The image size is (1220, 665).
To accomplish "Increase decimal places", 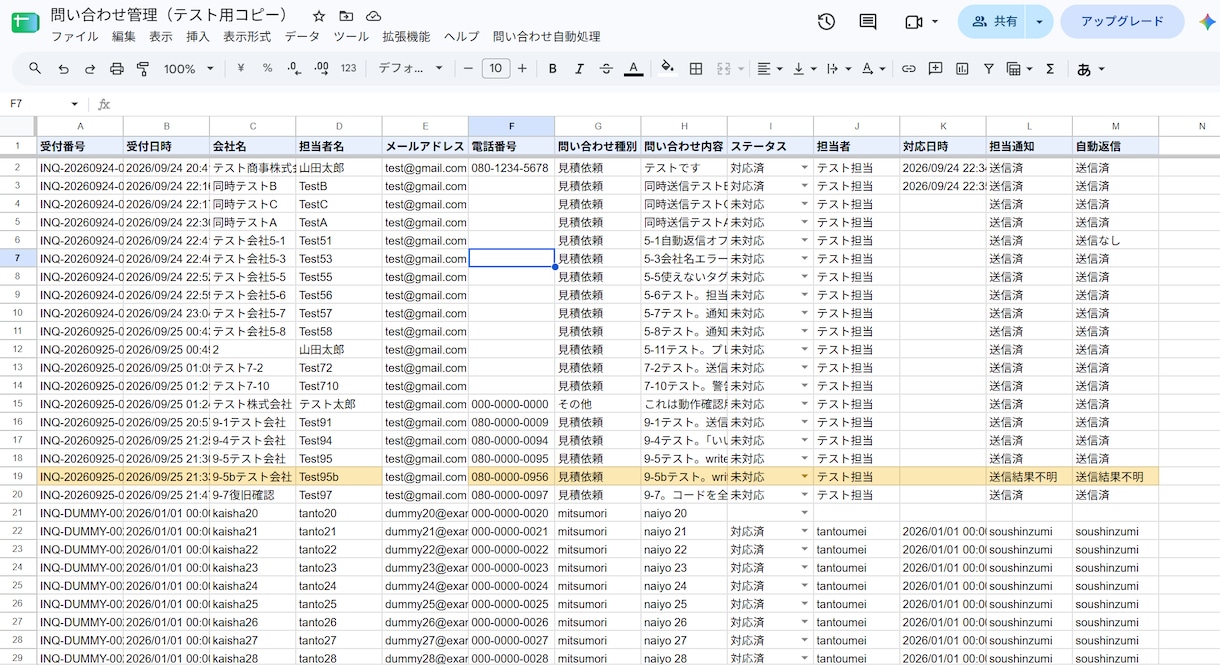I will (x=321, y=69).
